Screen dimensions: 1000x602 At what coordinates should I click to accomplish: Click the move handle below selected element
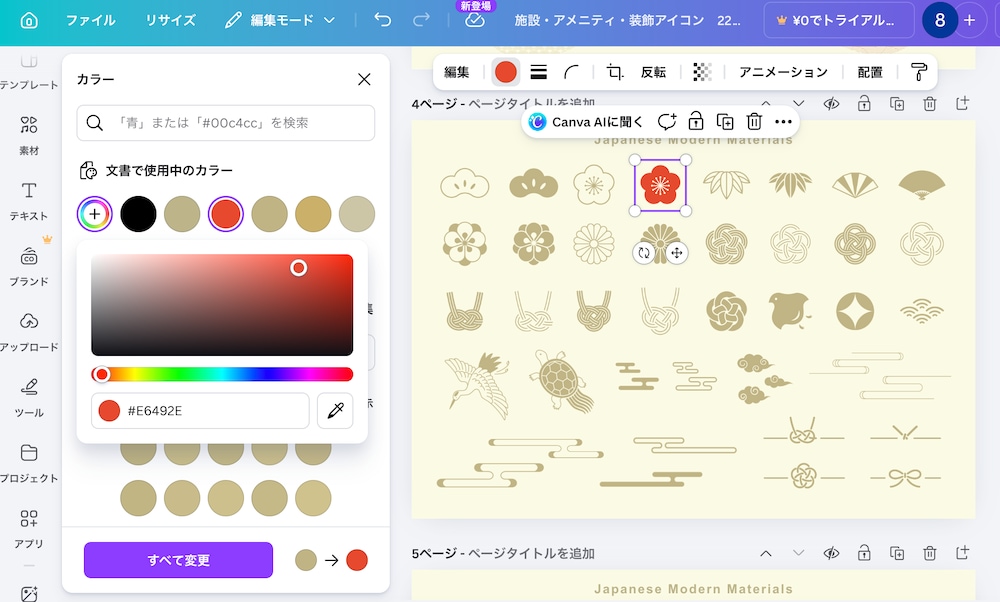677,253
